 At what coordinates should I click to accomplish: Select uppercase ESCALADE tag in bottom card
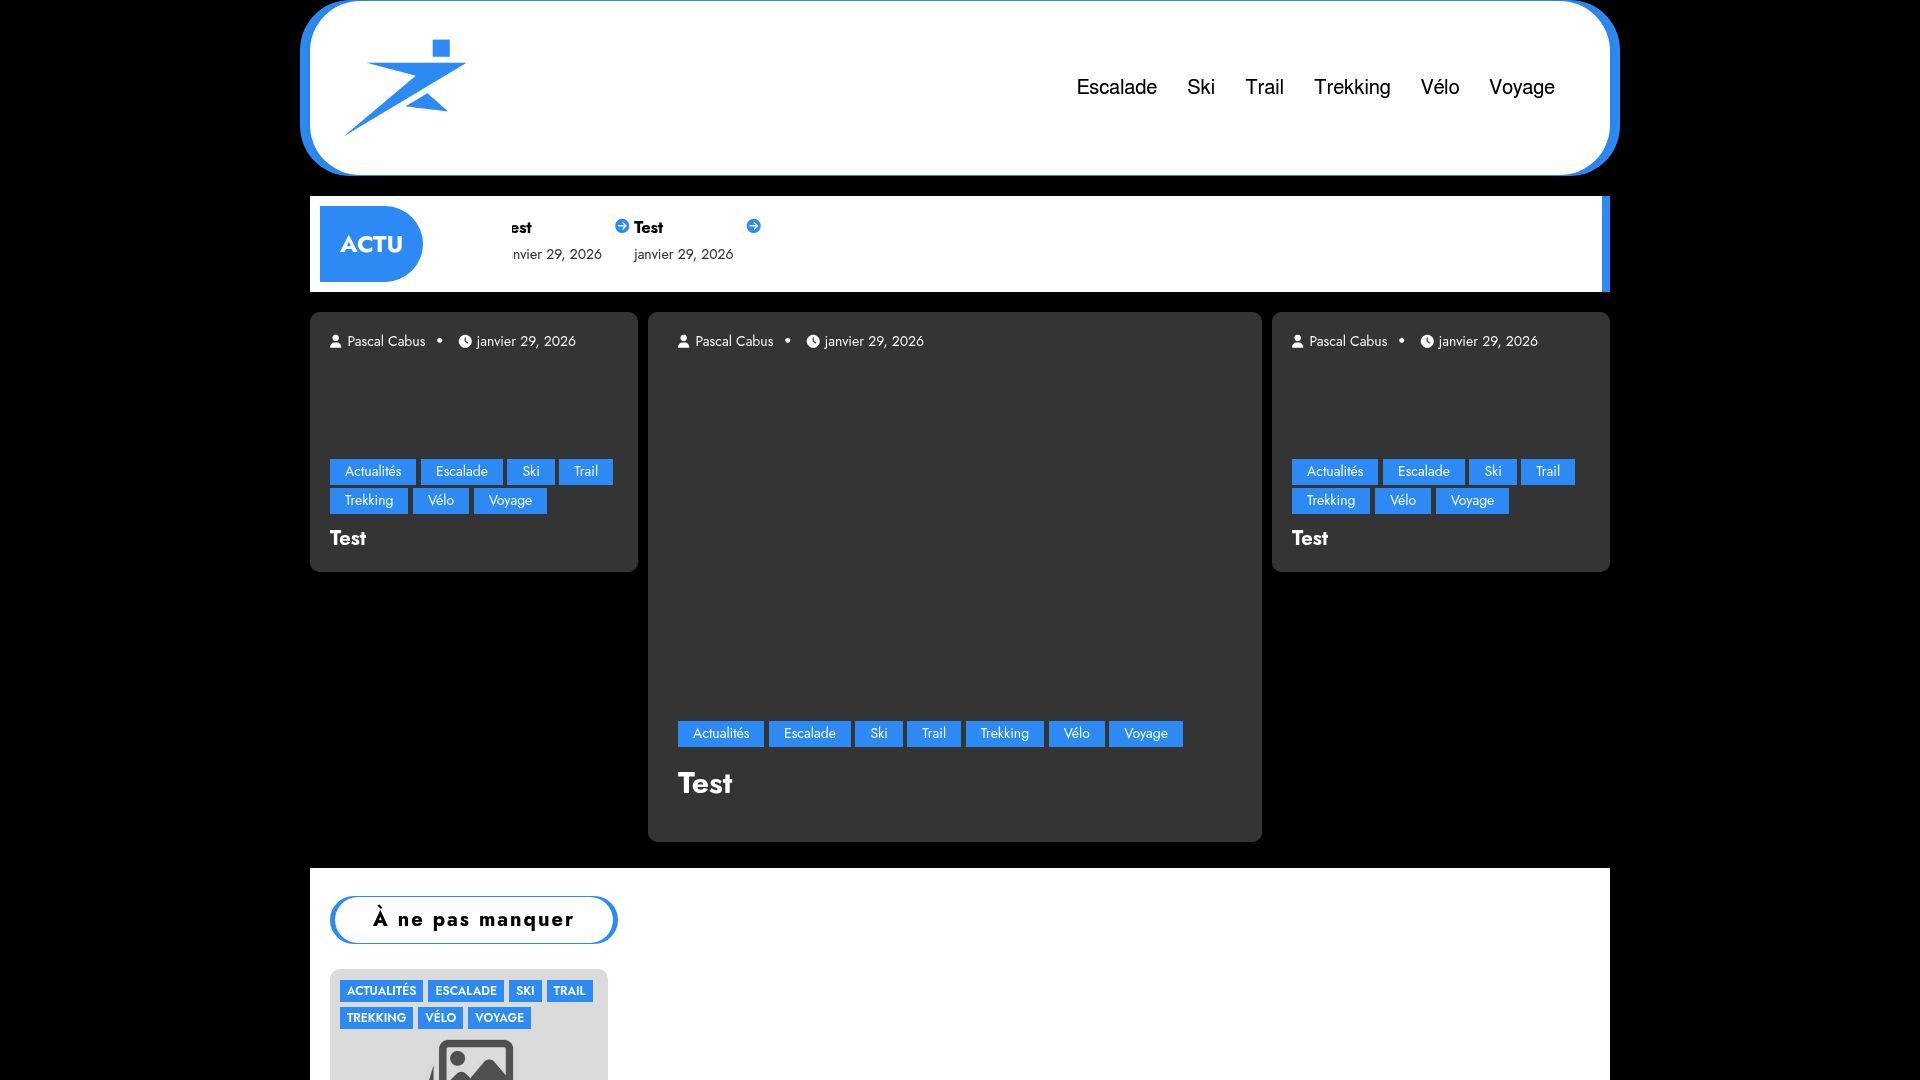point(466,991)
